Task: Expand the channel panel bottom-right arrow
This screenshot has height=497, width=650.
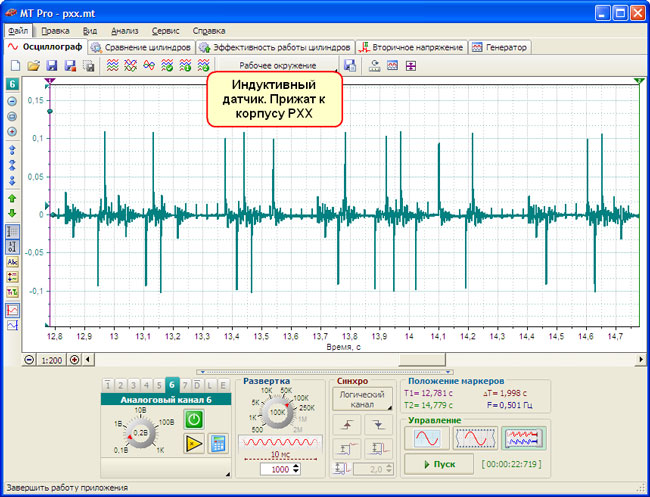Action: click(x=228, y=472)
